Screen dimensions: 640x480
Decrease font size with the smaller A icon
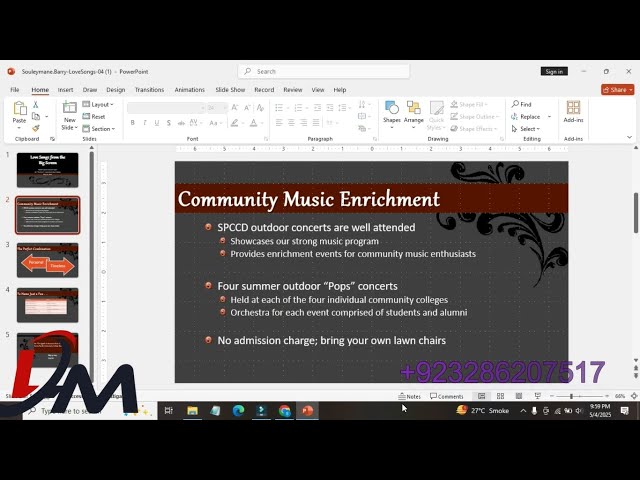(247, 108)
